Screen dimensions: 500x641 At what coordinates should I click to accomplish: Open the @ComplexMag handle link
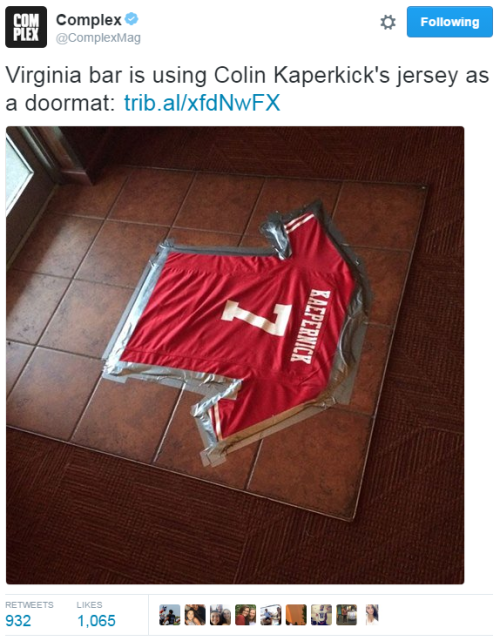(98, 38)
